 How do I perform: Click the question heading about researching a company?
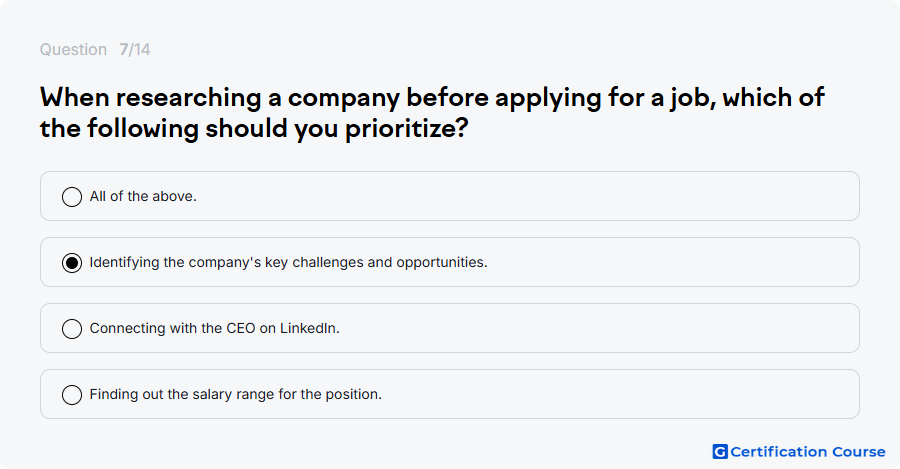click(432, 113)
